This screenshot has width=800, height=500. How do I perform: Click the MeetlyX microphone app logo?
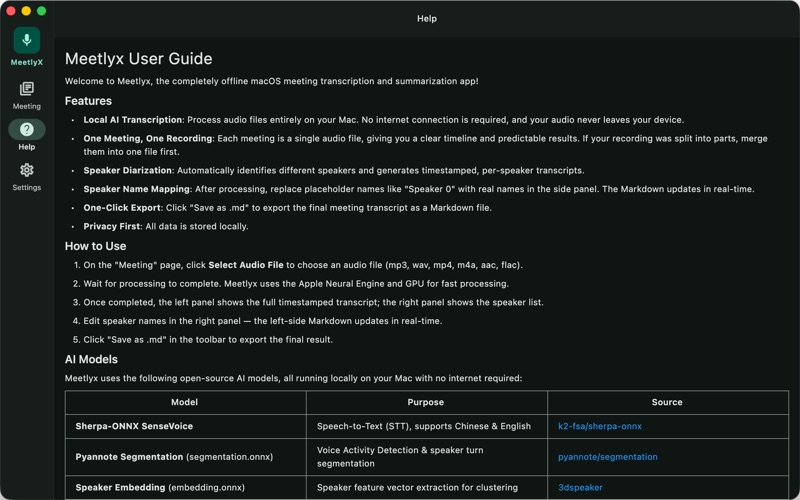click(27, 40)
